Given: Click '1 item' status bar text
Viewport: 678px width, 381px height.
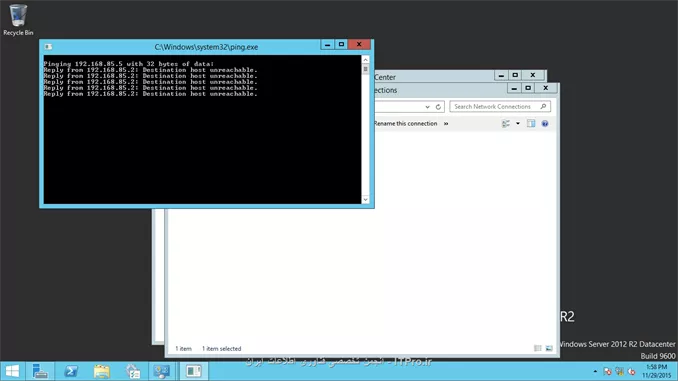Looking at the screenshot, I should [183, 349].
